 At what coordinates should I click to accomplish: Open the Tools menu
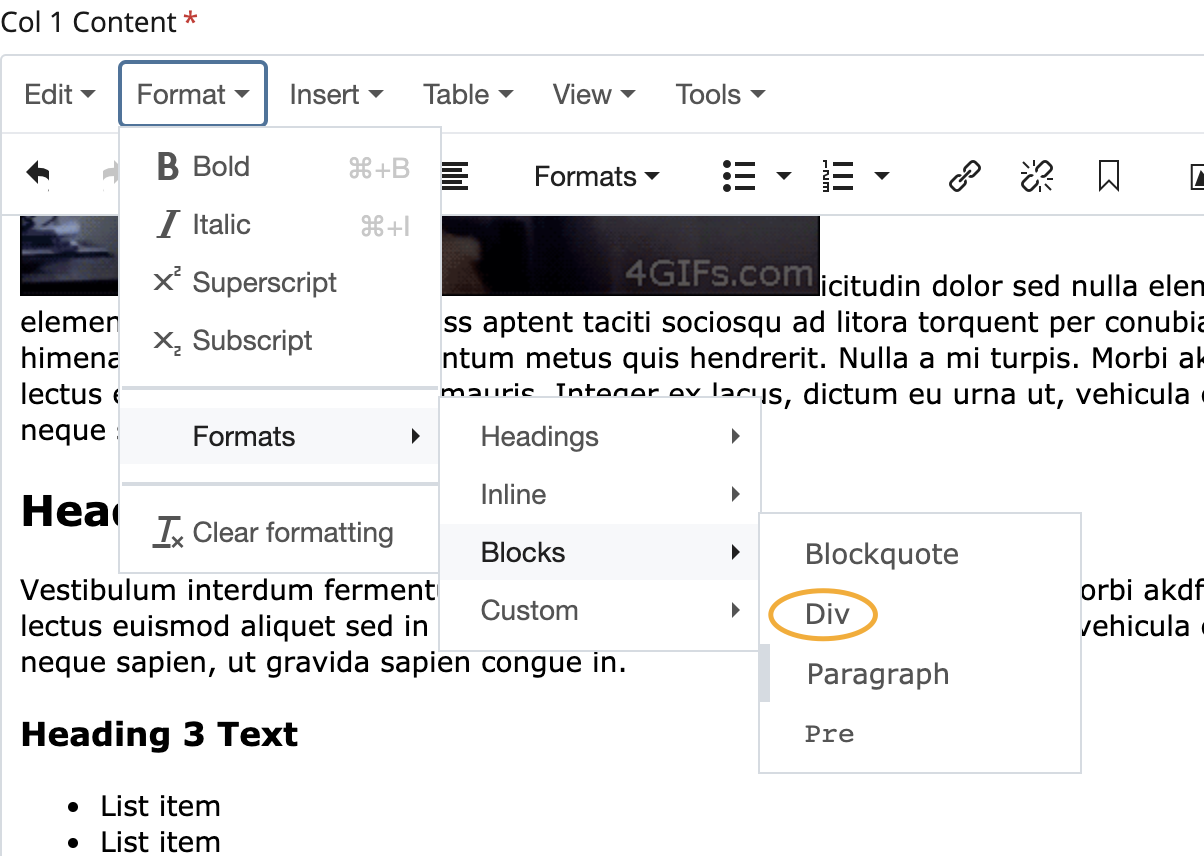(720, 95)
